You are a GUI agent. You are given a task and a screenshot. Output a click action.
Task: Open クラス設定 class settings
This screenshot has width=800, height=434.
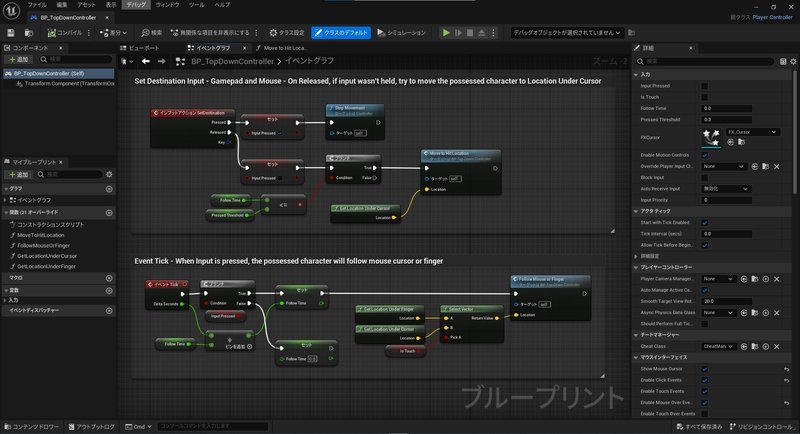[x=287, y=33]
